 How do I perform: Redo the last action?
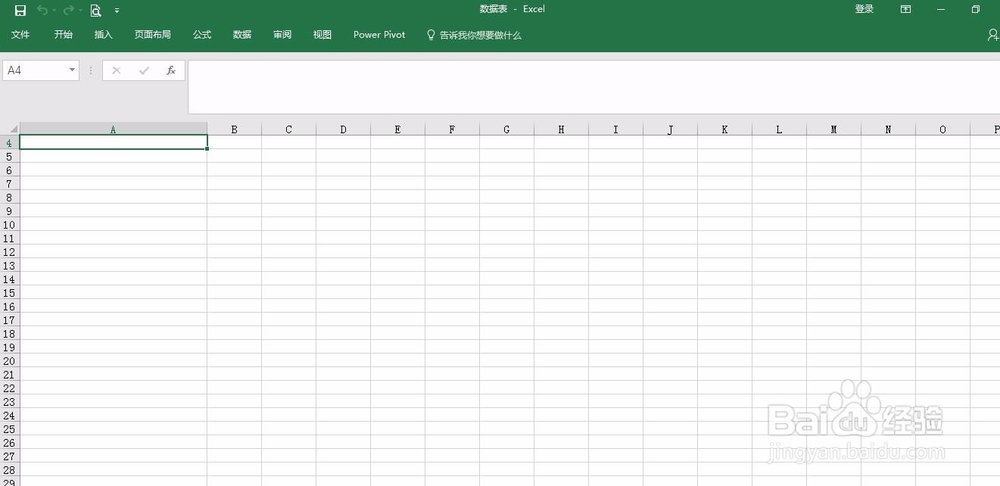click(68, 10)
